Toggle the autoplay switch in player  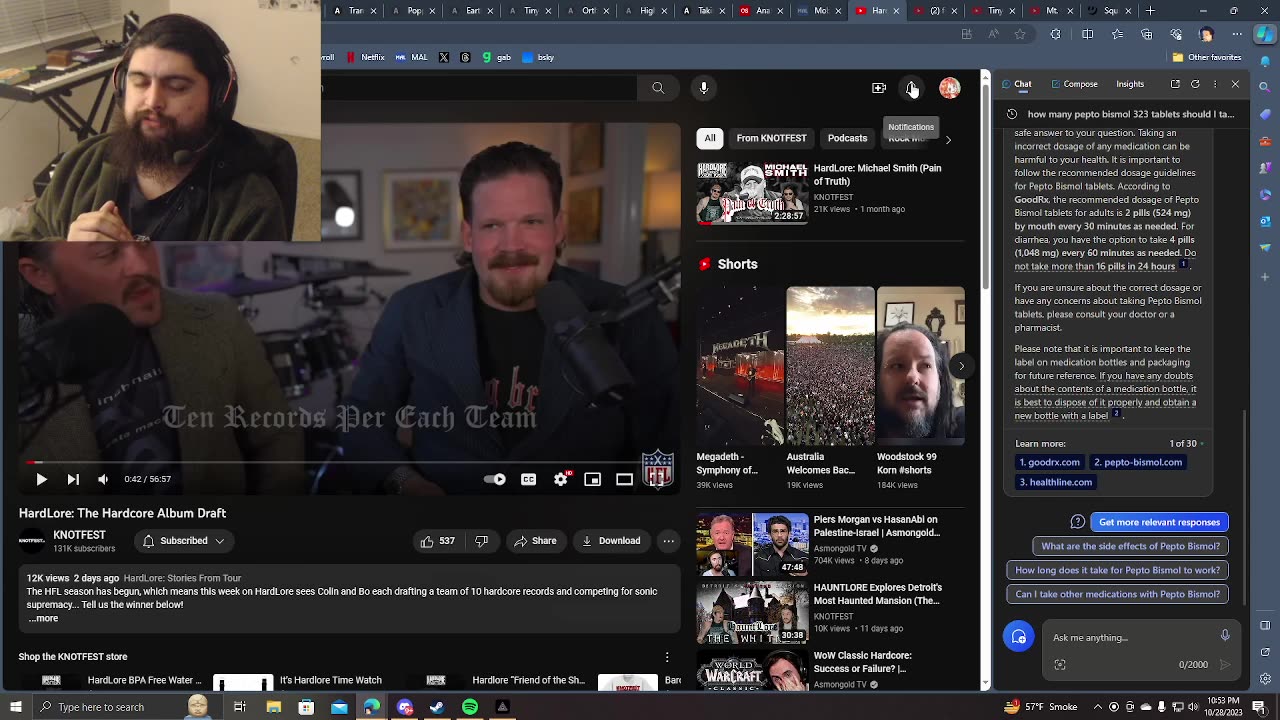click(x=495, y=480)
